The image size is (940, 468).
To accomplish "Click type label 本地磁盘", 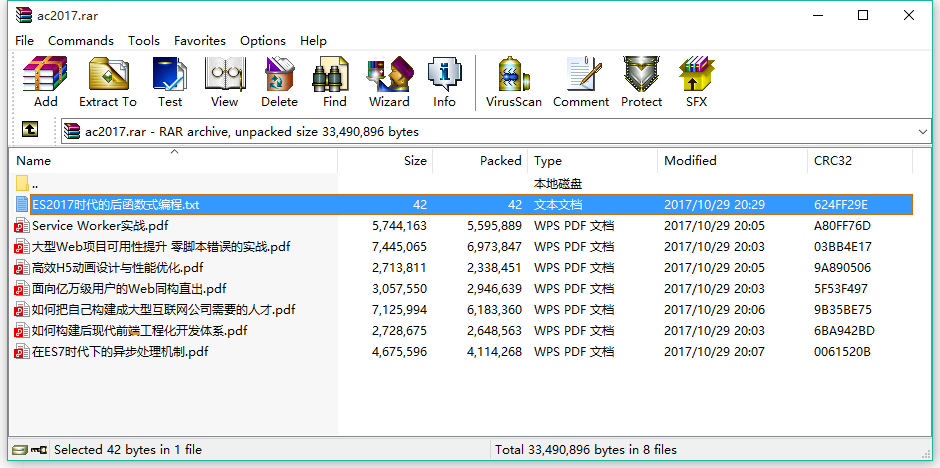I will coord(558,184).
